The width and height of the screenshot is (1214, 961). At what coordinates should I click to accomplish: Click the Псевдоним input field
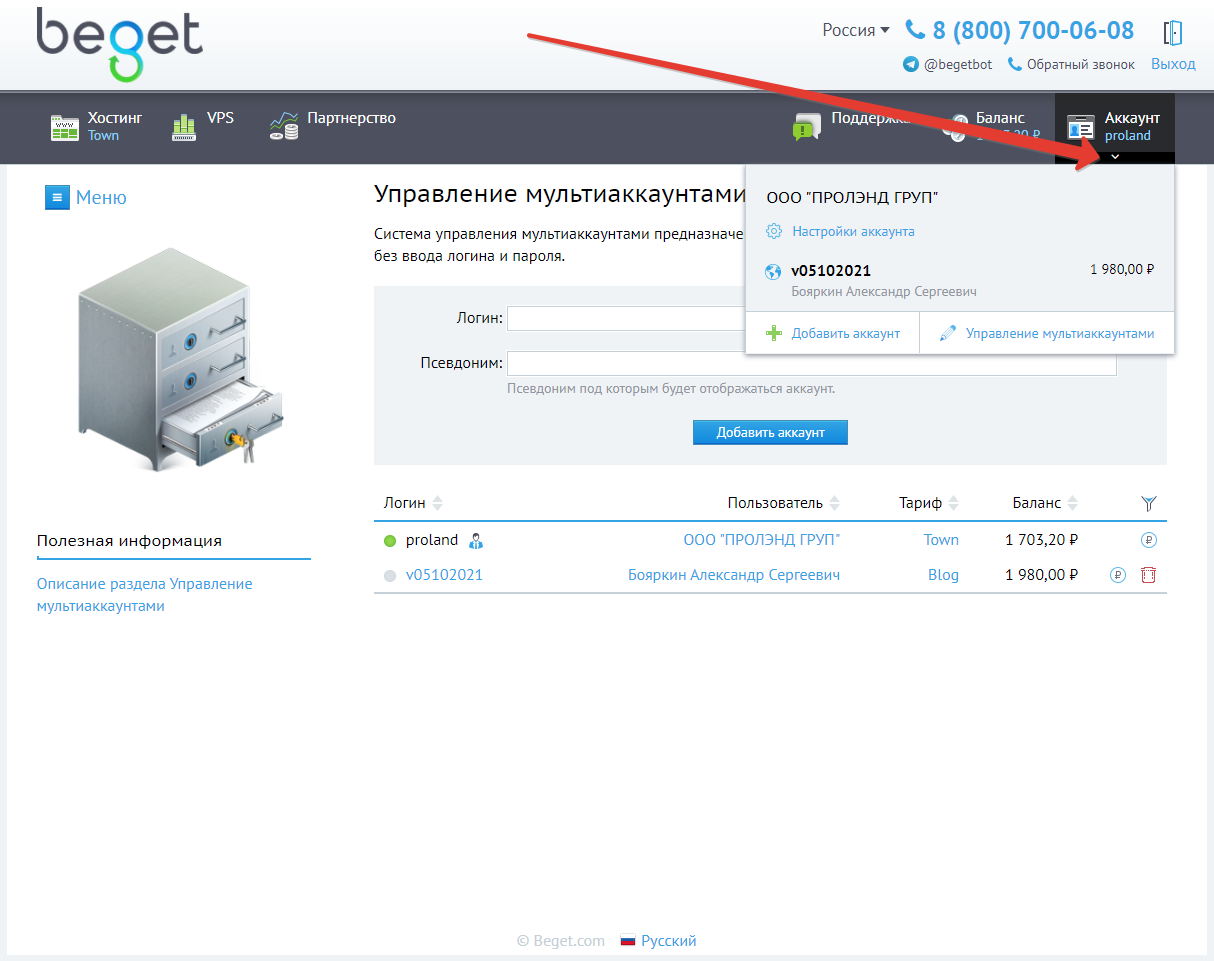[811, 363]
